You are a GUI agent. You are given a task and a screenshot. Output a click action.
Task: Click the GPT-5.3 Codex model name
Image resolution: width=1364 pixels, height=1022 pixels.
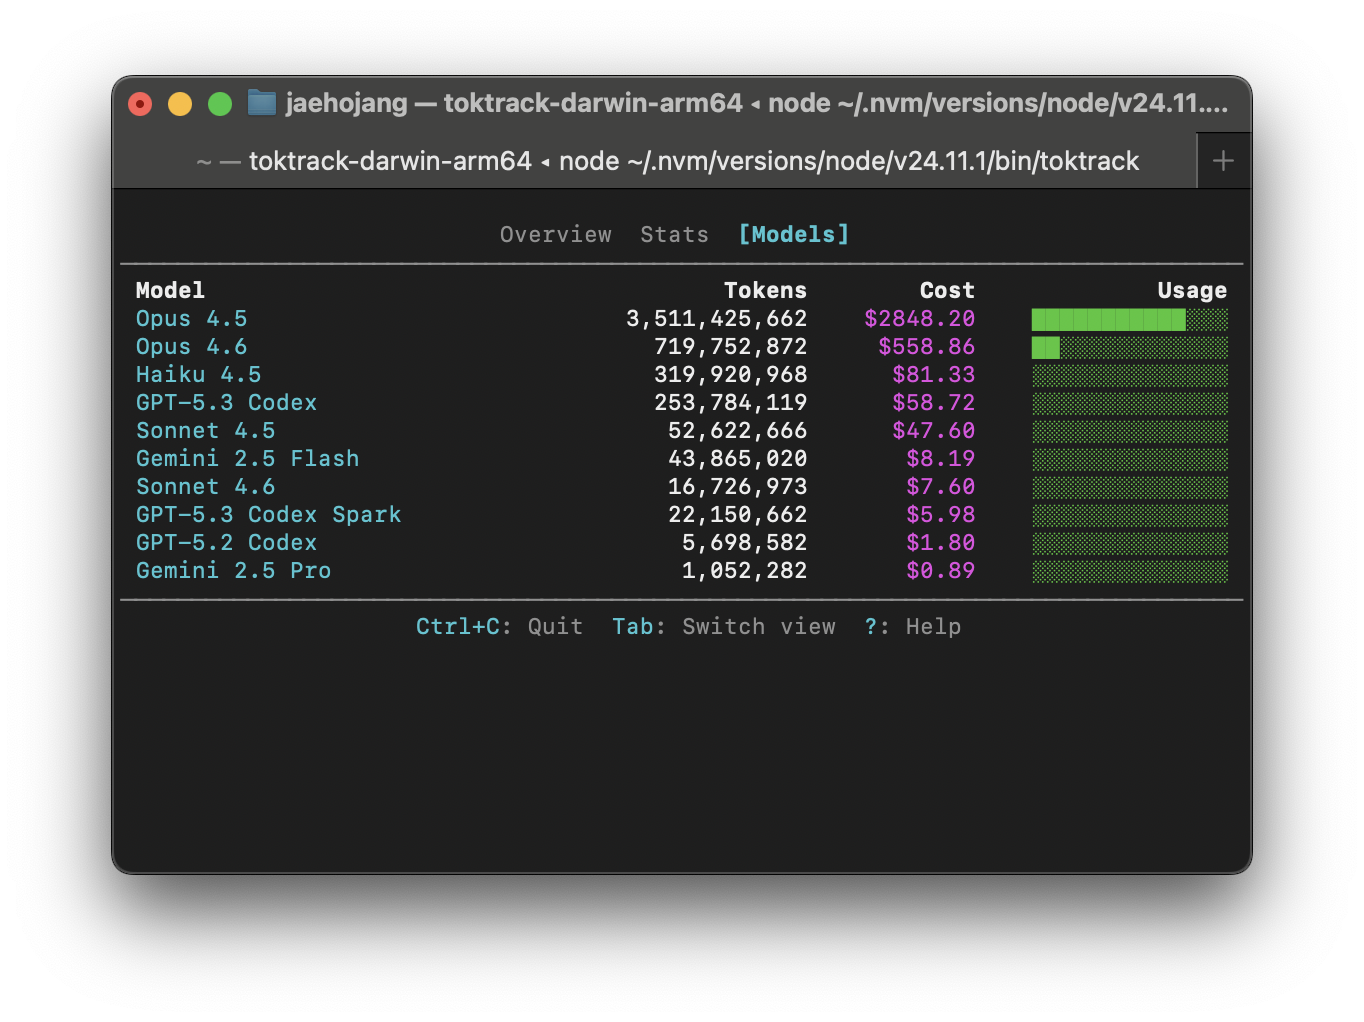pos(226,402)
